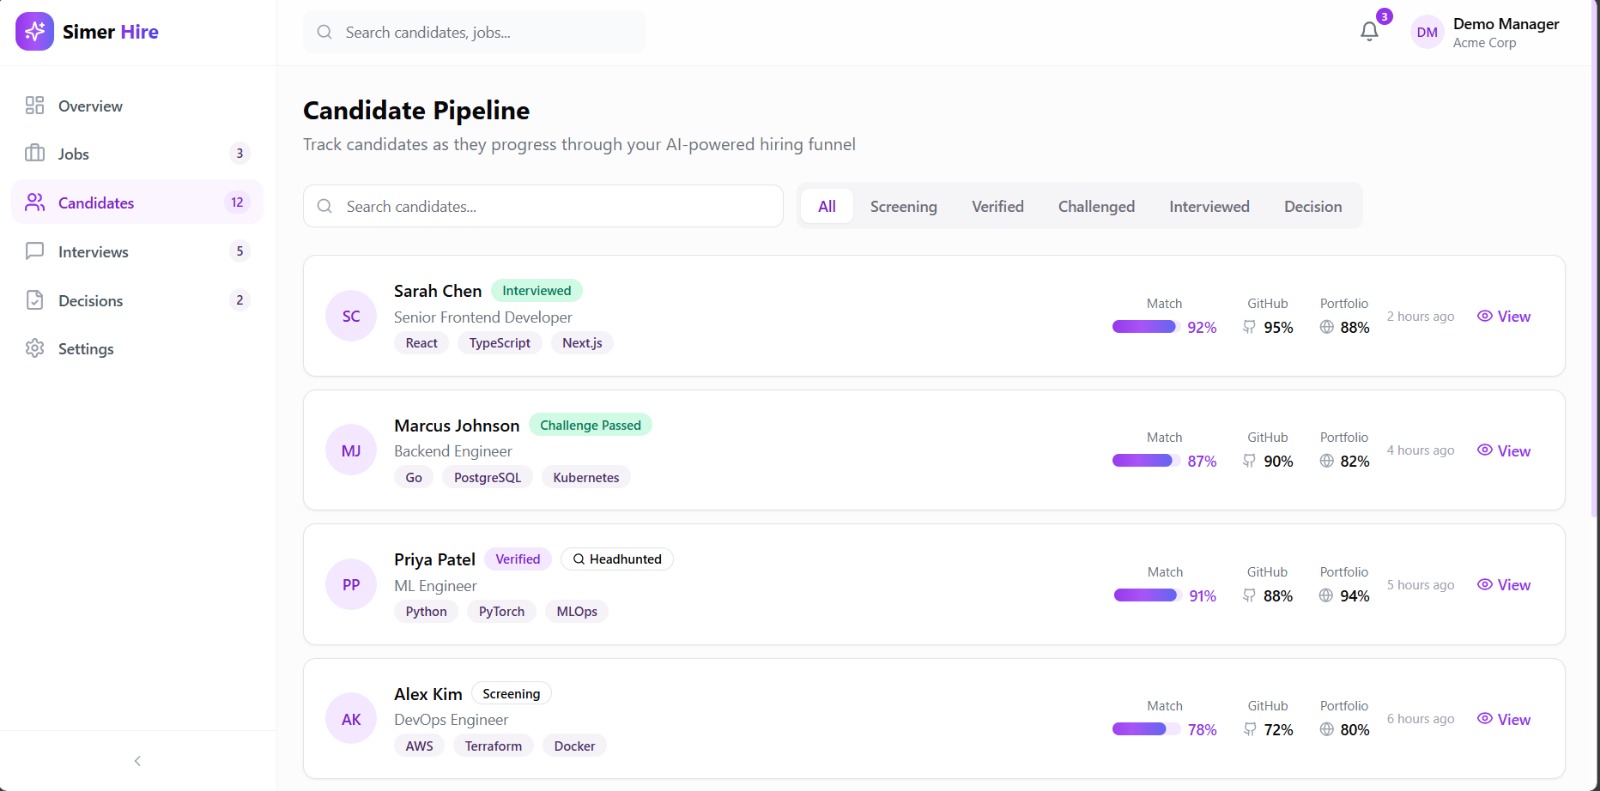The height and width of the screenshot is (791, 1600).
Task: Open Settings via the gear icon
Action: [x=35, y=348]
